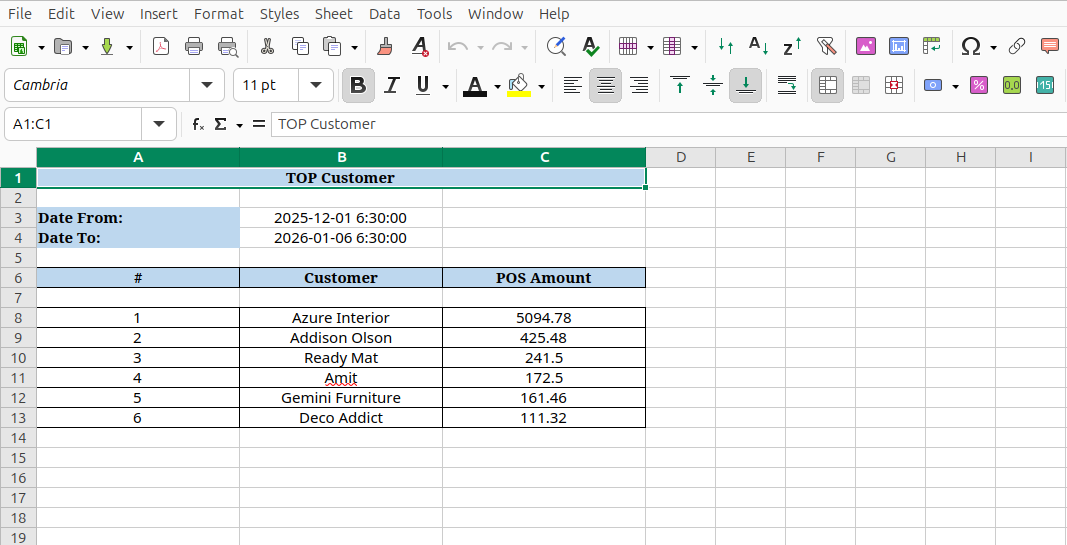
Task: Align cell content to top
Action: click(680, 85)
